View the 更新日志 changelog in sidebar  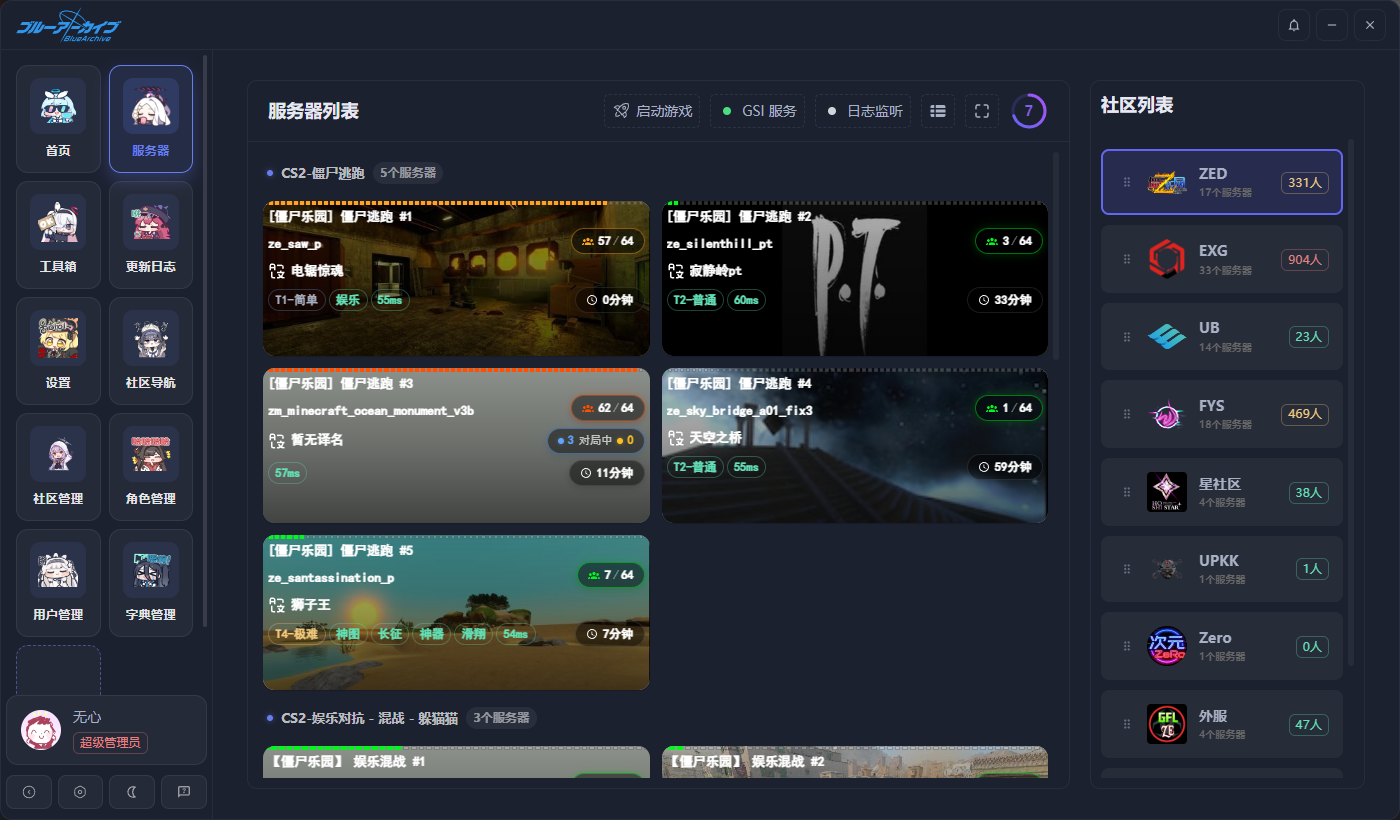pyautogui.click(x=151, y=234)
